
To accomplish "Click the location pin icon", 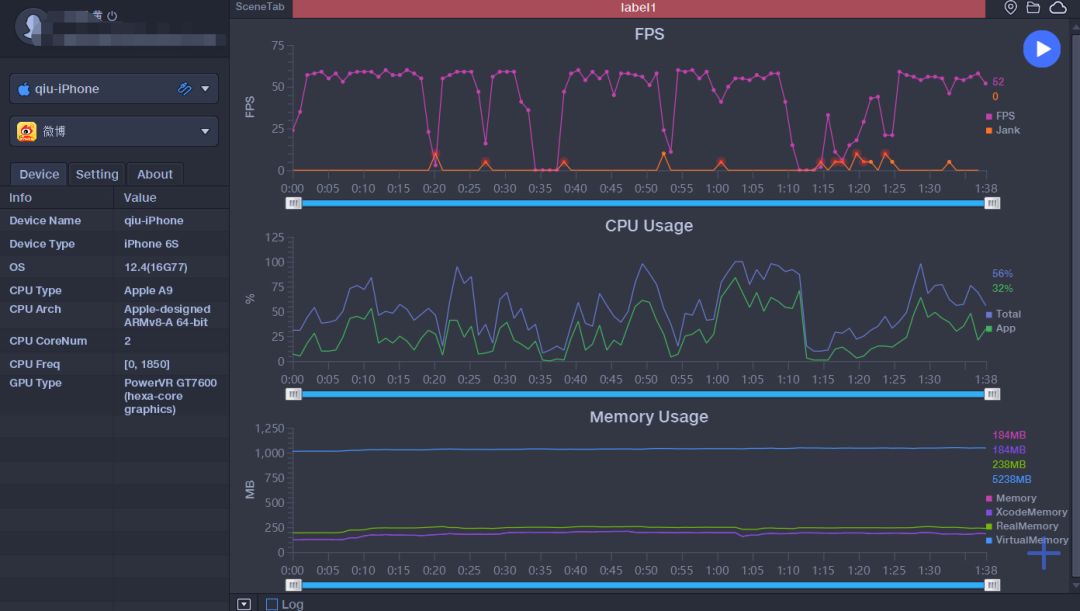I will coord(1011,8).
